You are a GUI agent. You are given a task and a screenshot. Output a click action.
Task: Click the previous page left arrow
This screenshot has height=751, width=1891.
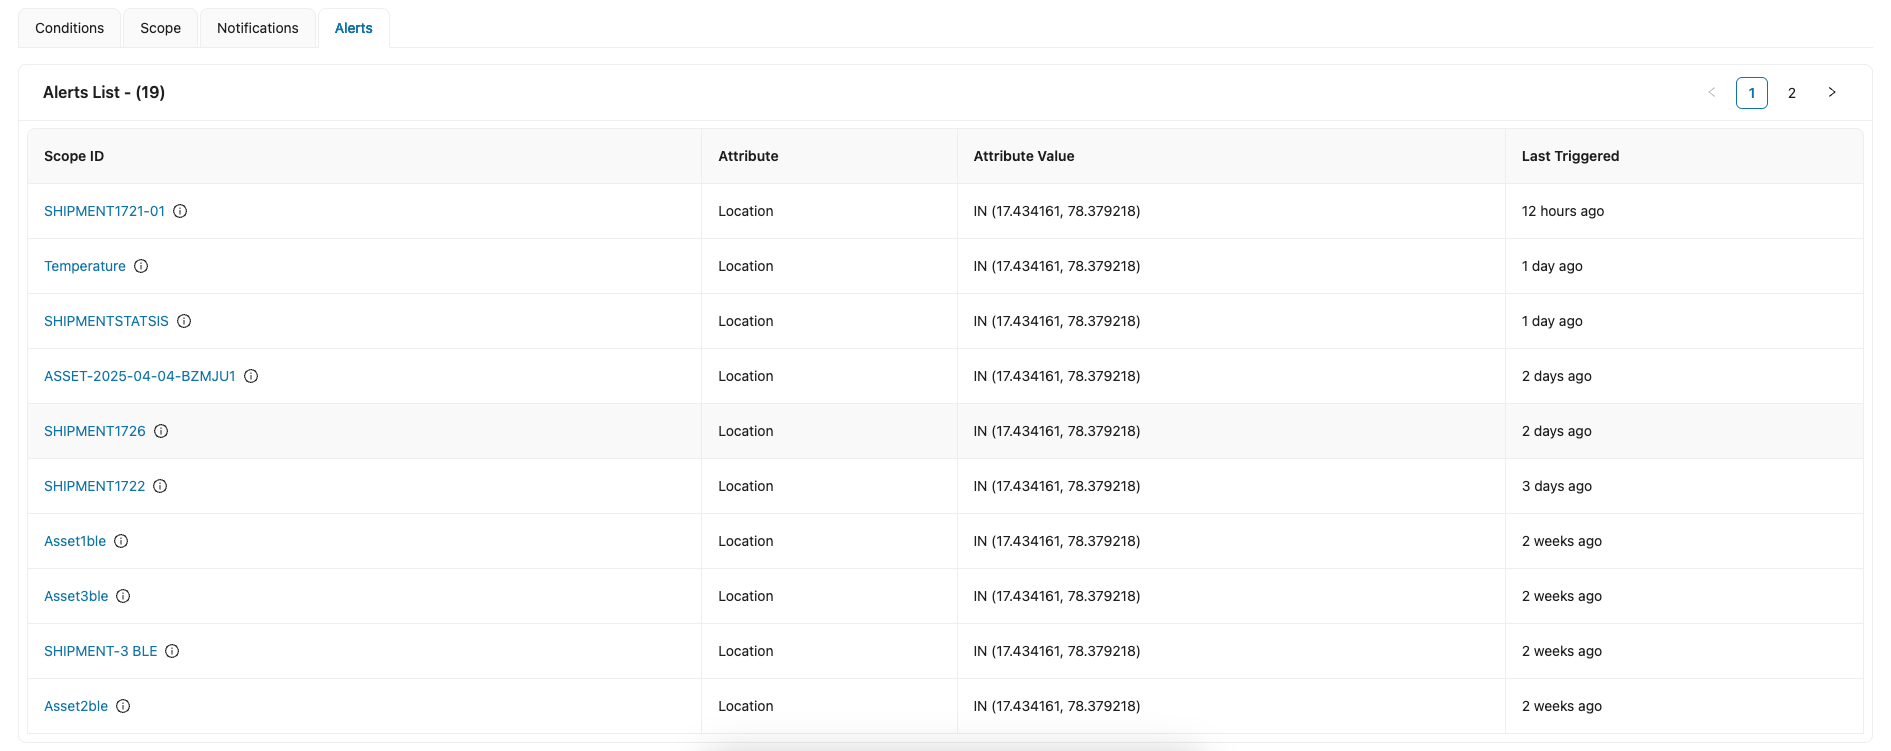coord(1712,92)
